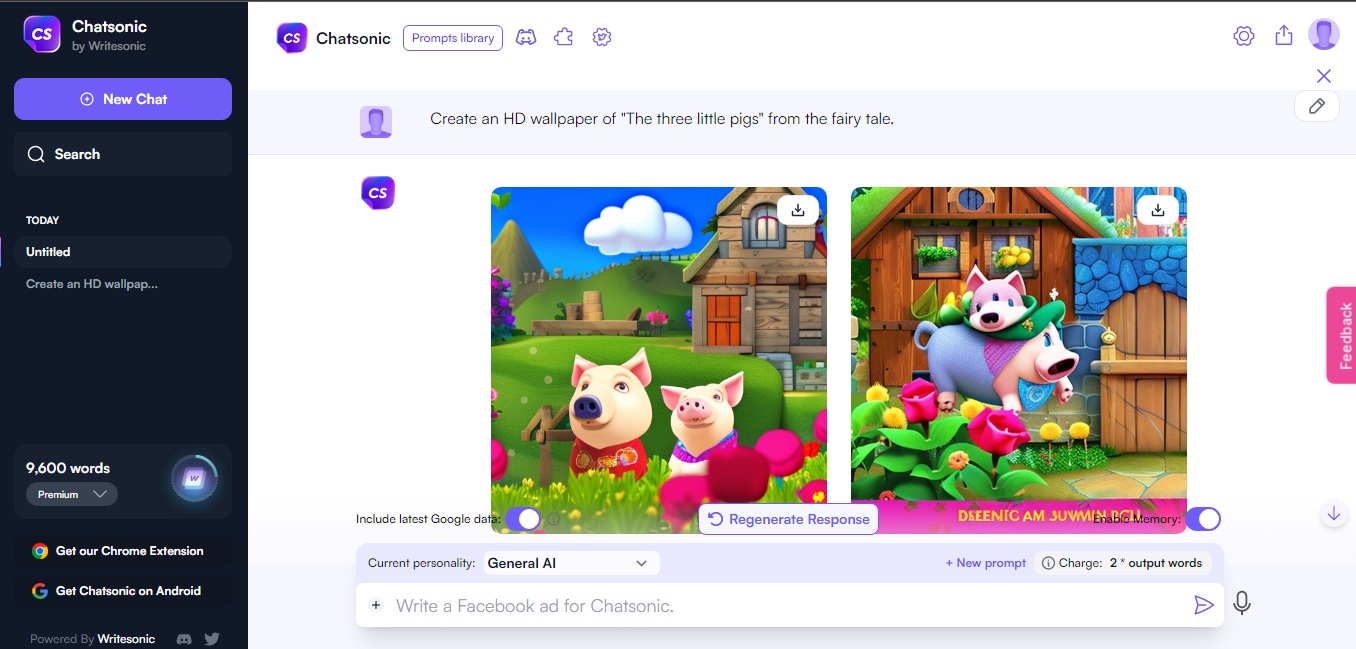This screenshot has height=649, width=1356.
Task: Click the gear badge icon beside the puzzle icon
Action: click(x=601, y=37)
